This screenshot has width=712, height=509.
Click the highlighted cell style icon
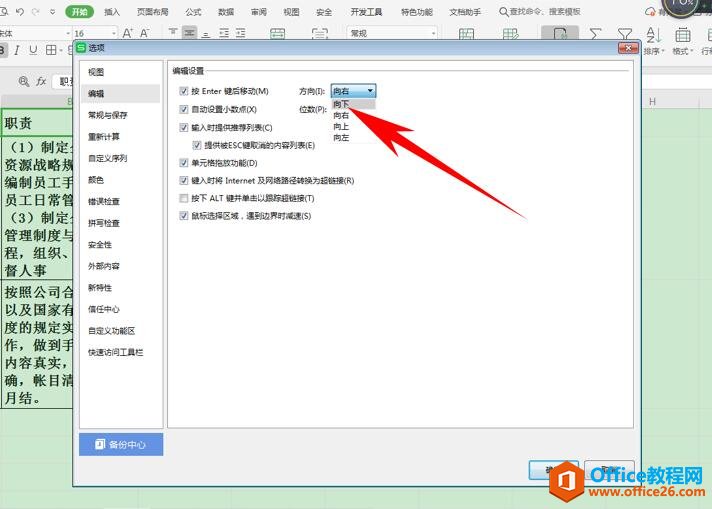point(560,33)
